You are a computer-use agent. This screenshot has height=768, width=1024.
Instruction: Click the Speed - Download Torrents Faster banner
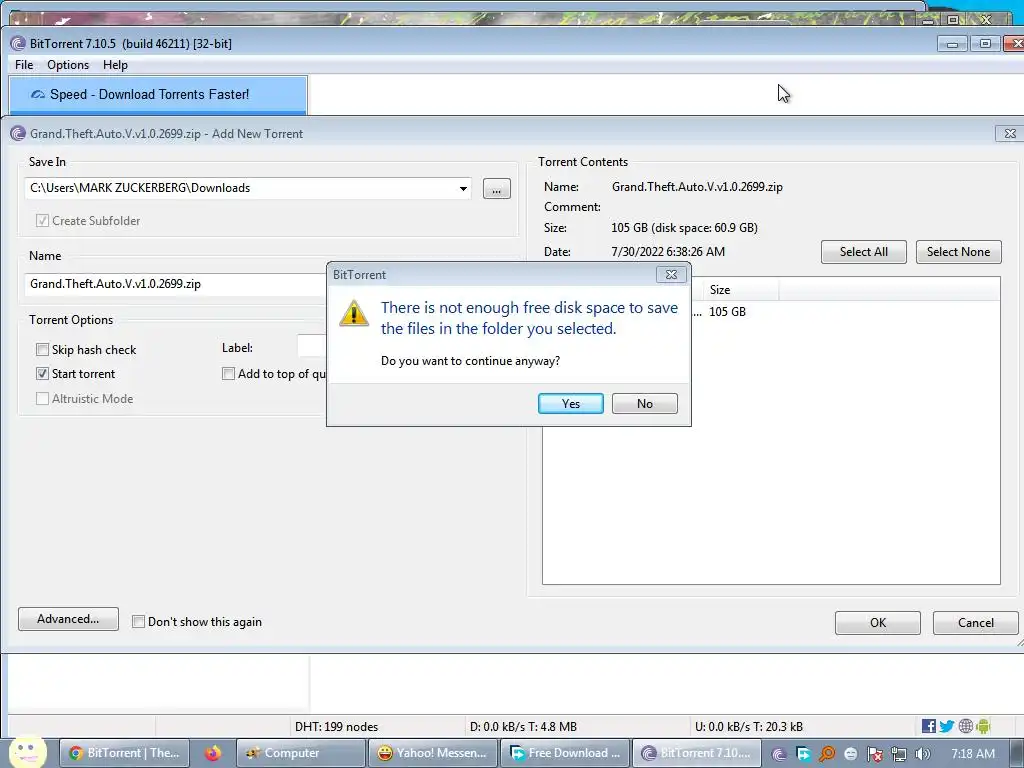(158, 95)
